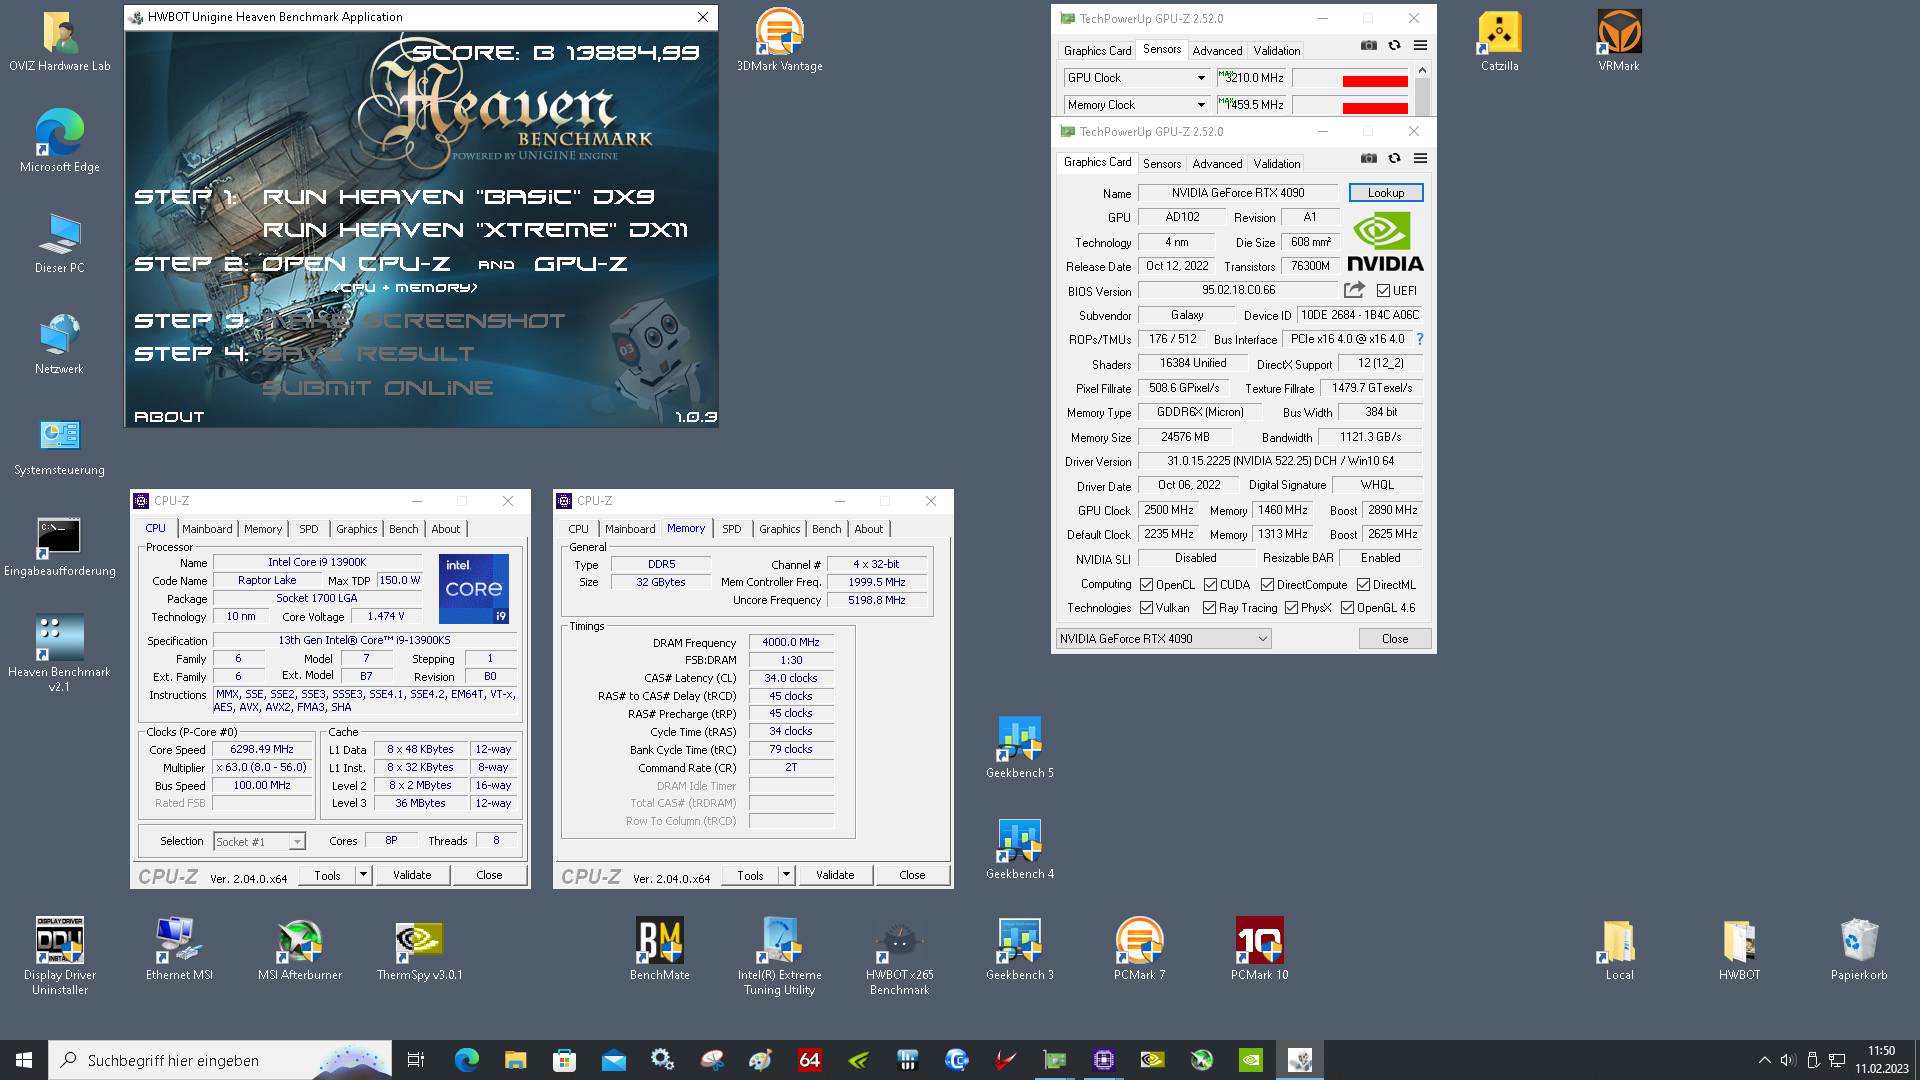Launch PCMark 7 desktop shortcut
The image size is (1920, 1080).
1139,950
